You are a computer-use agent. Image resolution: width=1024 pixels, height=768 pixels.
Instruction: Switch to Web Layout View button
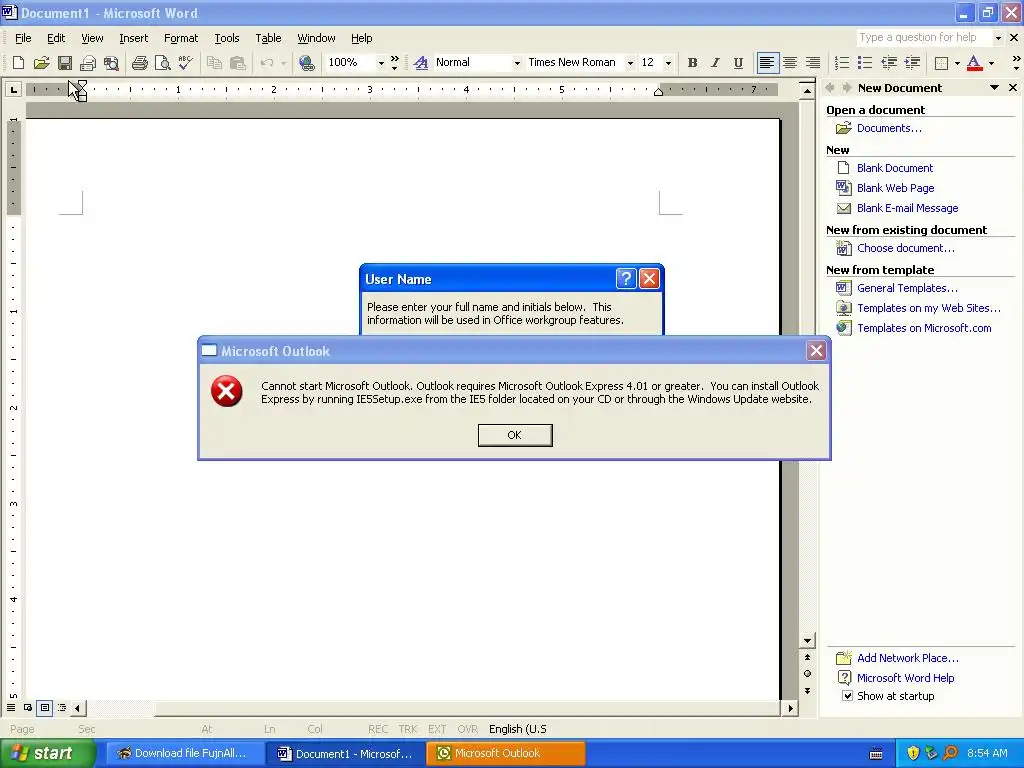coord(28,707)
